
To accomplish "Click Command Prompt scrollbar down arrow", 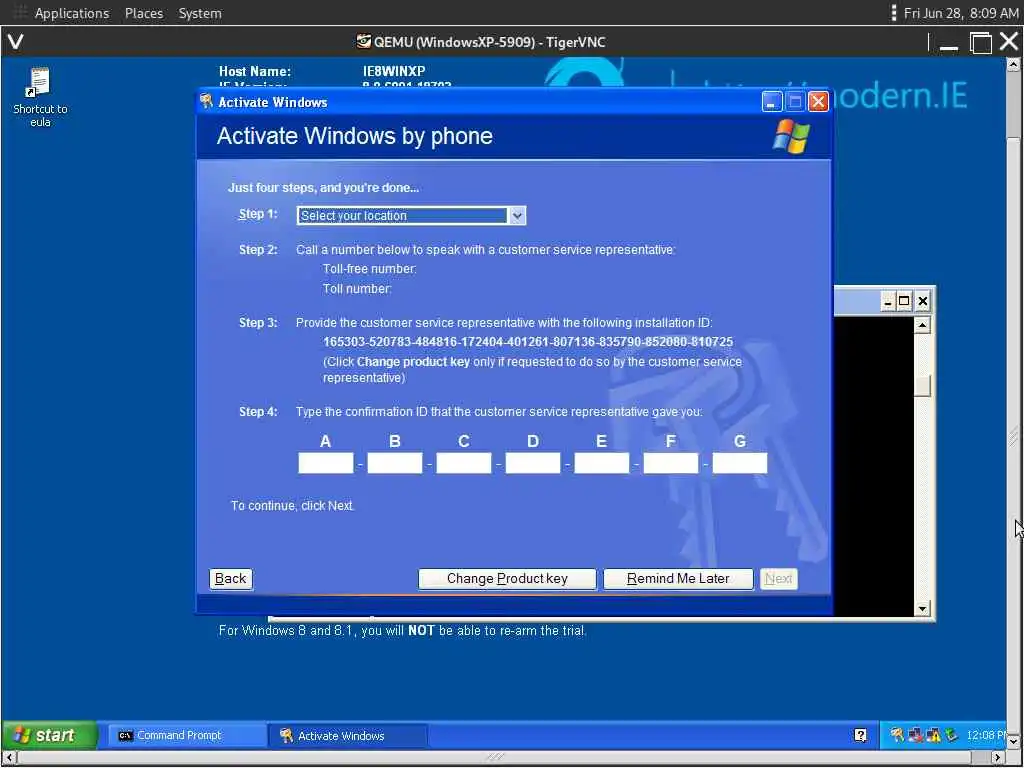I will point(922,609).
